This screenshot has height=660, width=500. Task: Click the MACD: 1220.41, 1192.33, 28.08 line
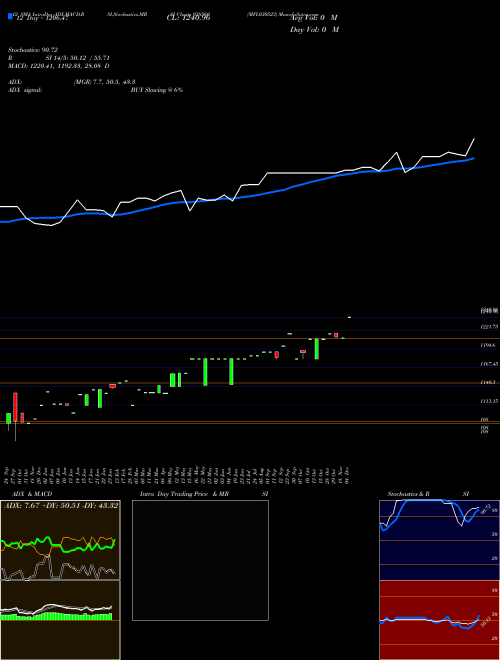[59, 66]
